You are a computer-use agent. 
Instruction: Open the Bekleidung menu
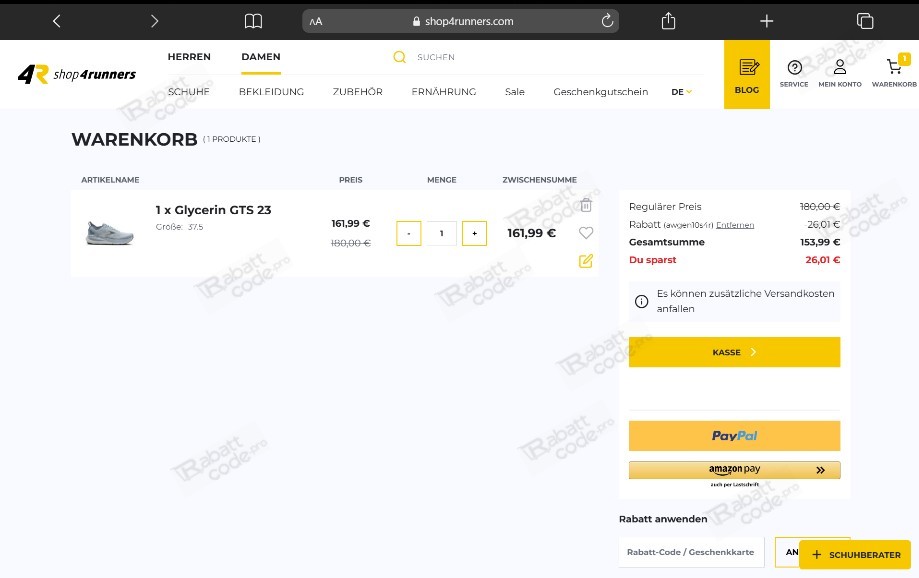271,92
